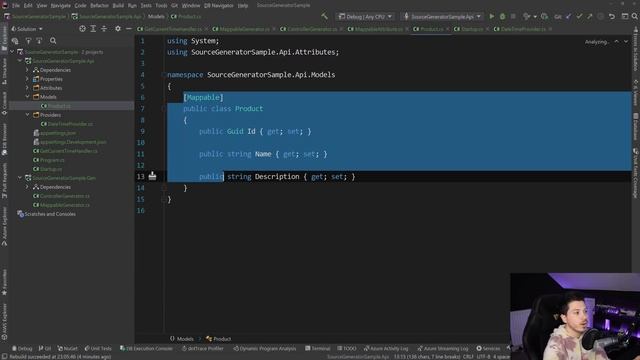
Task: Switch to the Startup.cs editor tab
Action: click(x=471, y=29)
